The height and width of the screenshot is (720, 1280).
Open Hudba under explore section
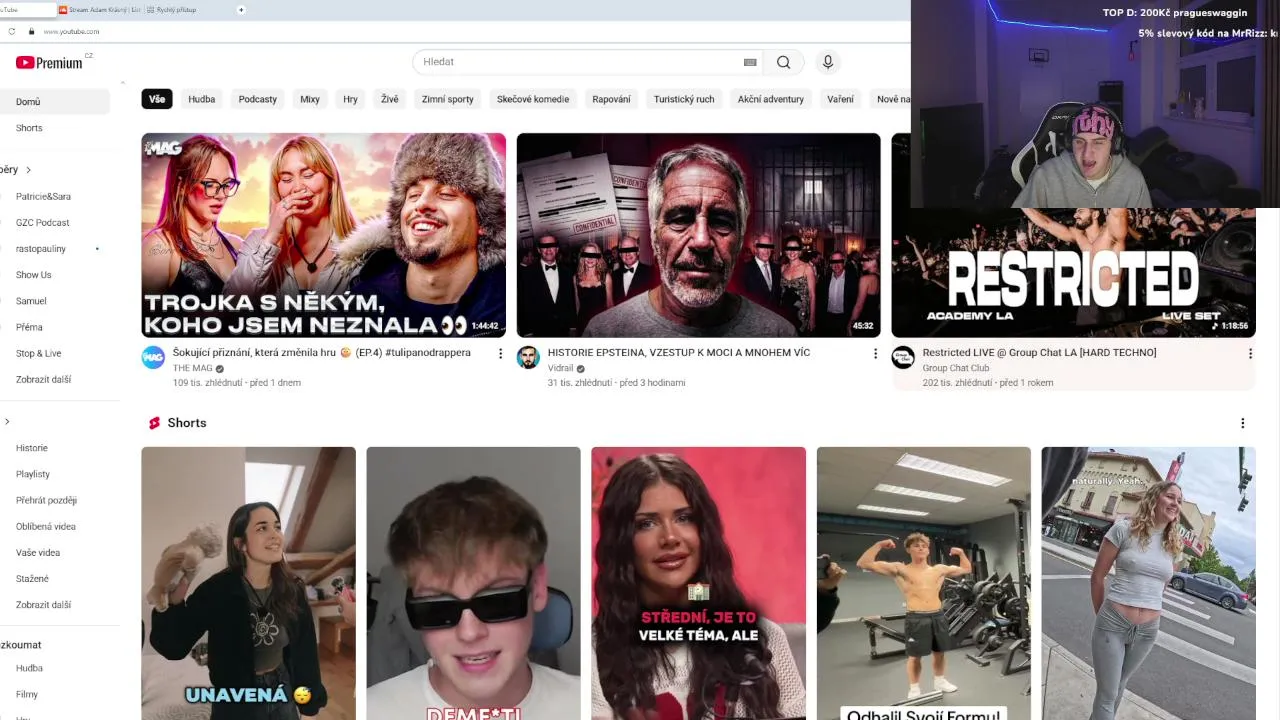[x=29, y=668]
